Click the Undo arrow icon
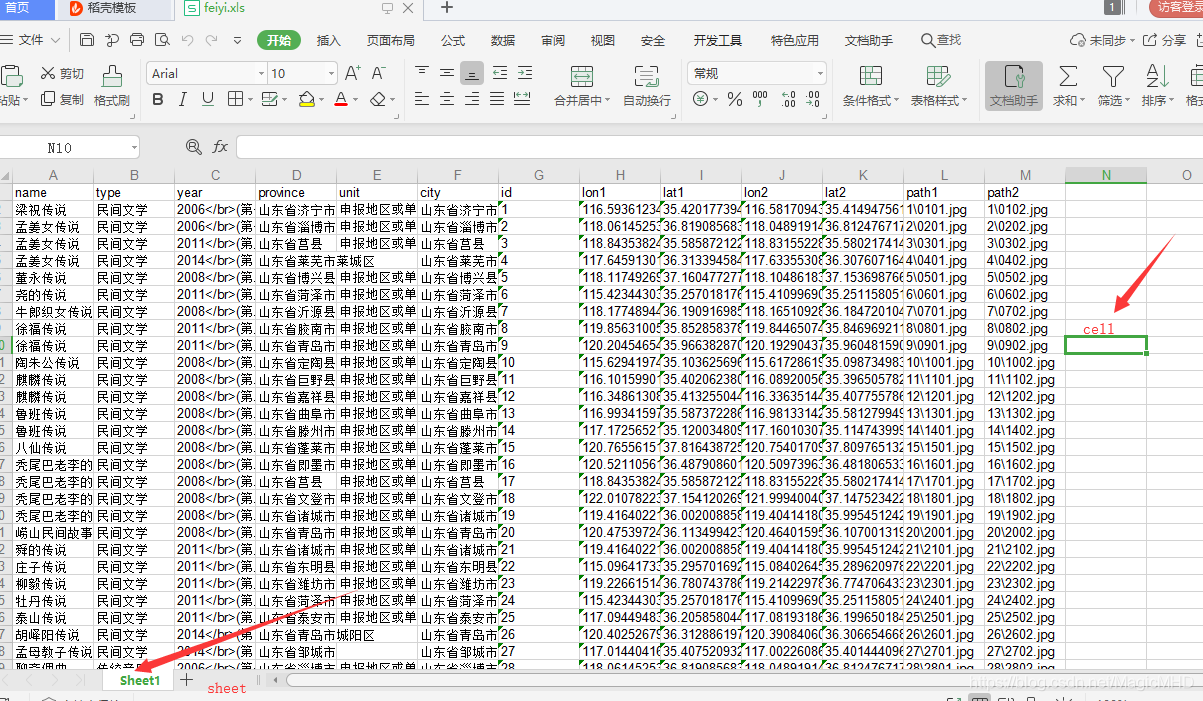Image resolution: width=1203 pixels, height=701 pixels. (187, 40)
